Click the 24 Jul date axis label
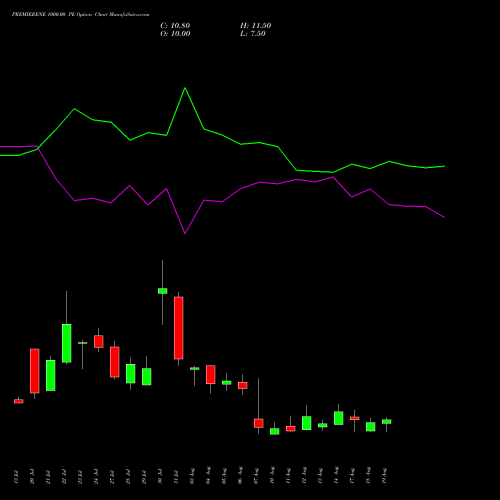The image size is (500, 500). tap(96, 476)
